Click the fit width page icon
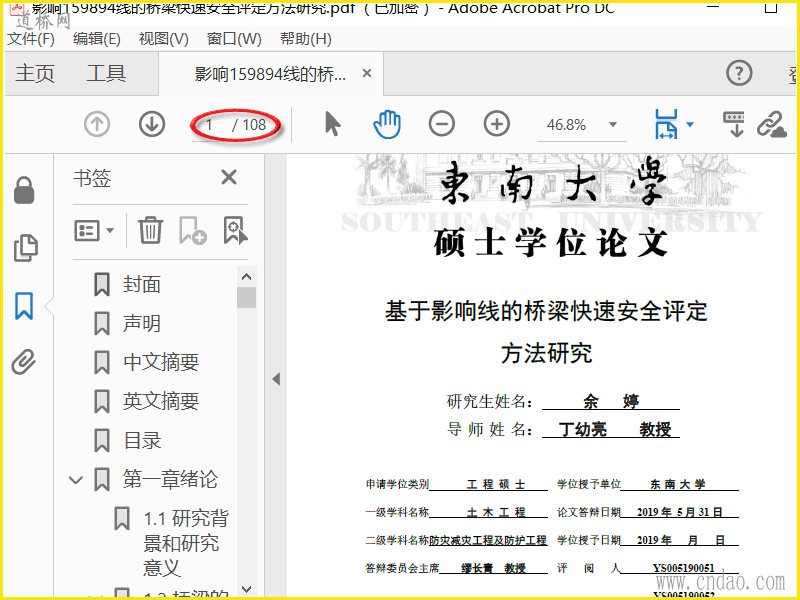 point(666,124)
